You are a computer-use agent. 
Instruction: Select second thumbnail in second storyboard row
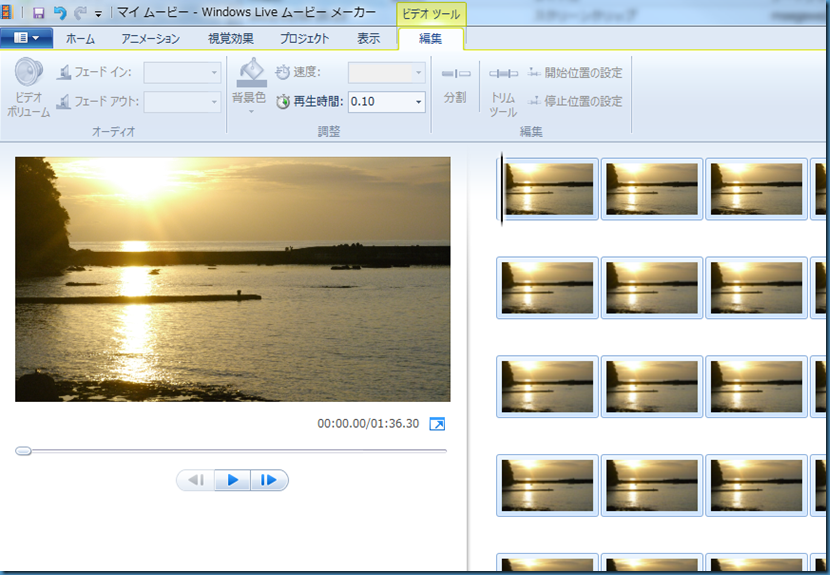click(x=652, y=288)
